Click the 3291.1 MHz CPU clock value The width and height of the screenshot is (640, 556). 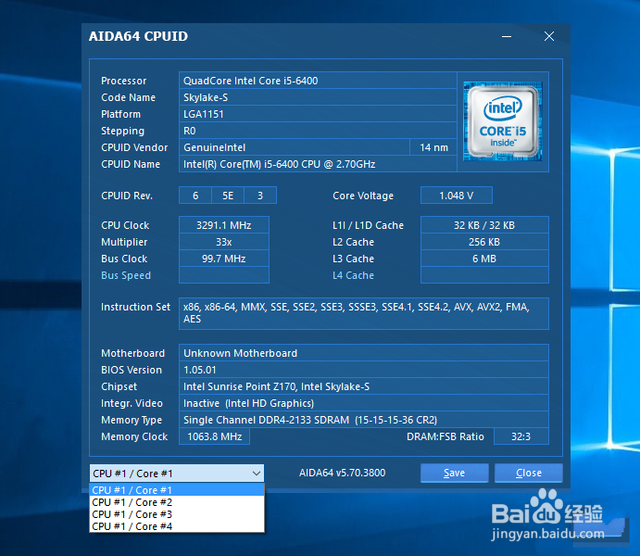224,225
